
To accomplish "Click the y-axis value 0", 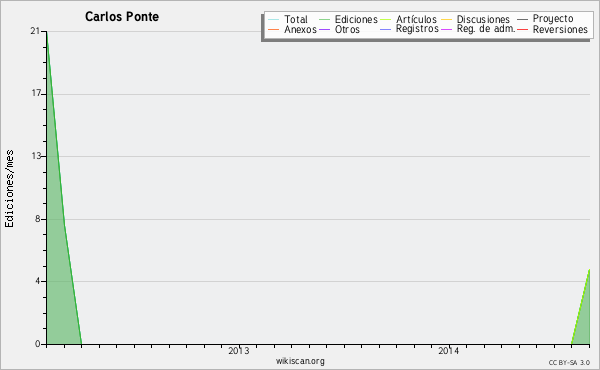I will point(38,344).
